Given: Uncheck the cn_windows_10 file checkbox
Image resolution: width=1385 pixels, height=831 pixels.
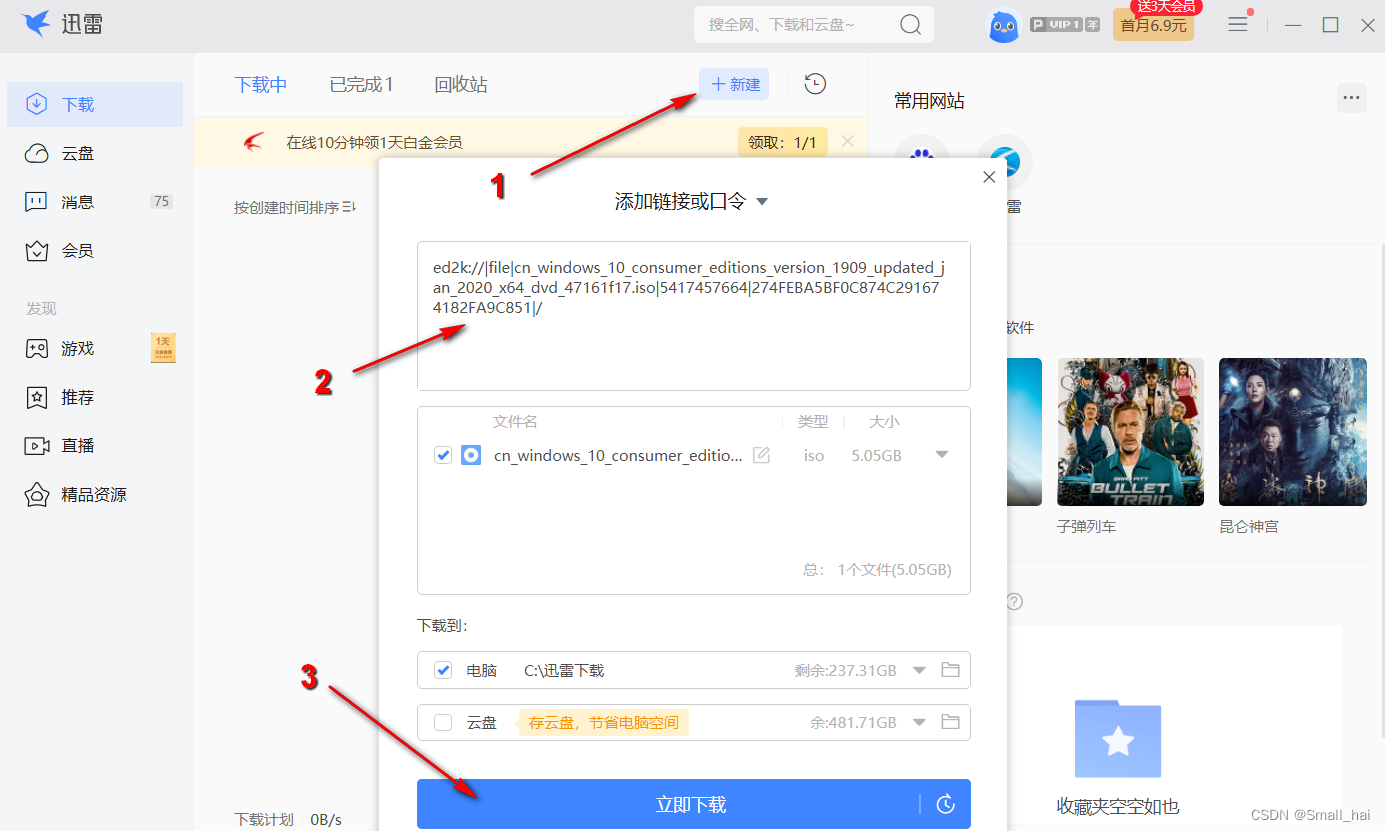Looking at the screenshot, I should coord(443,455).
